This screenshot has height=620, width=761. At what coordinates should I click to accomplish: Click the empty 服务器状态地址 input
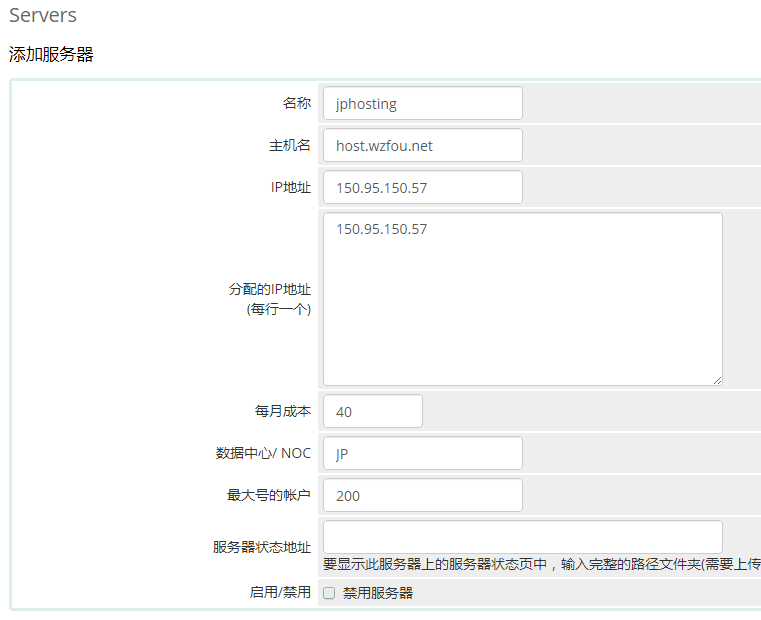coord(522,536)
